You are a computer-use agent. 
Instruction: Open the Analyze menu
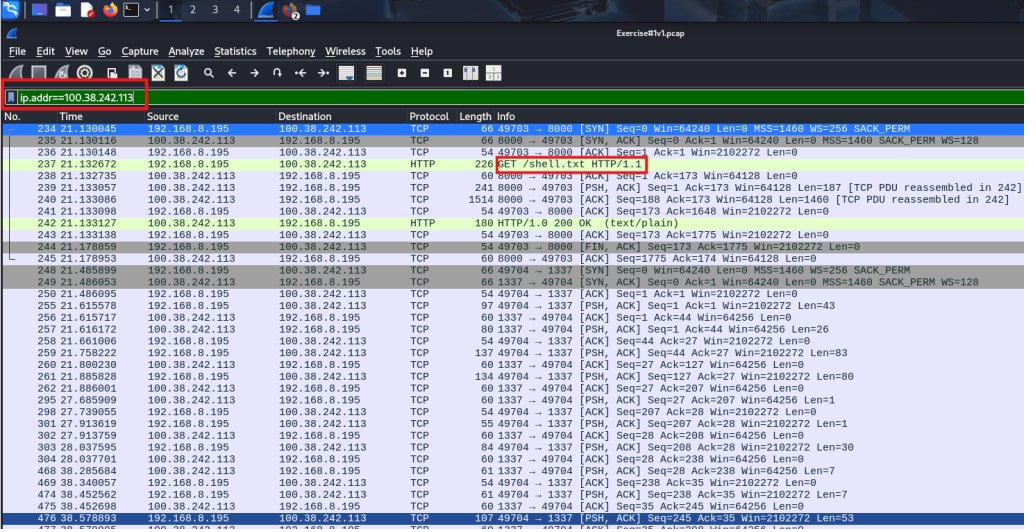point(186,51)
